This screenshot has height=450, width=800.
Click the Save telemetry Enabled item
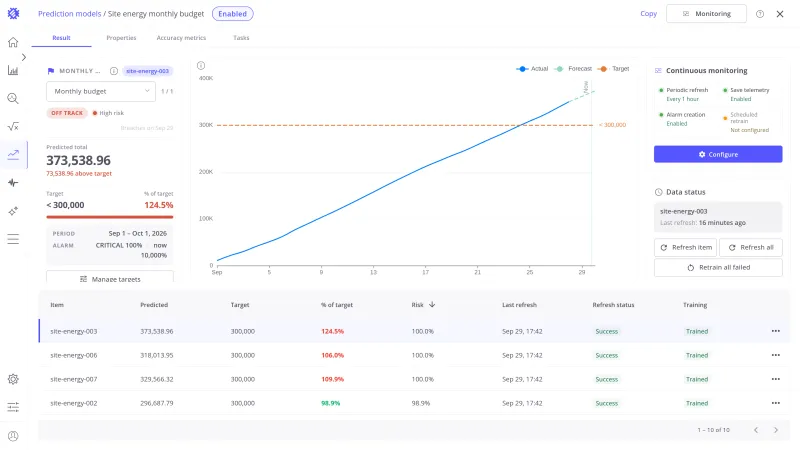click(x=746, y=94)
